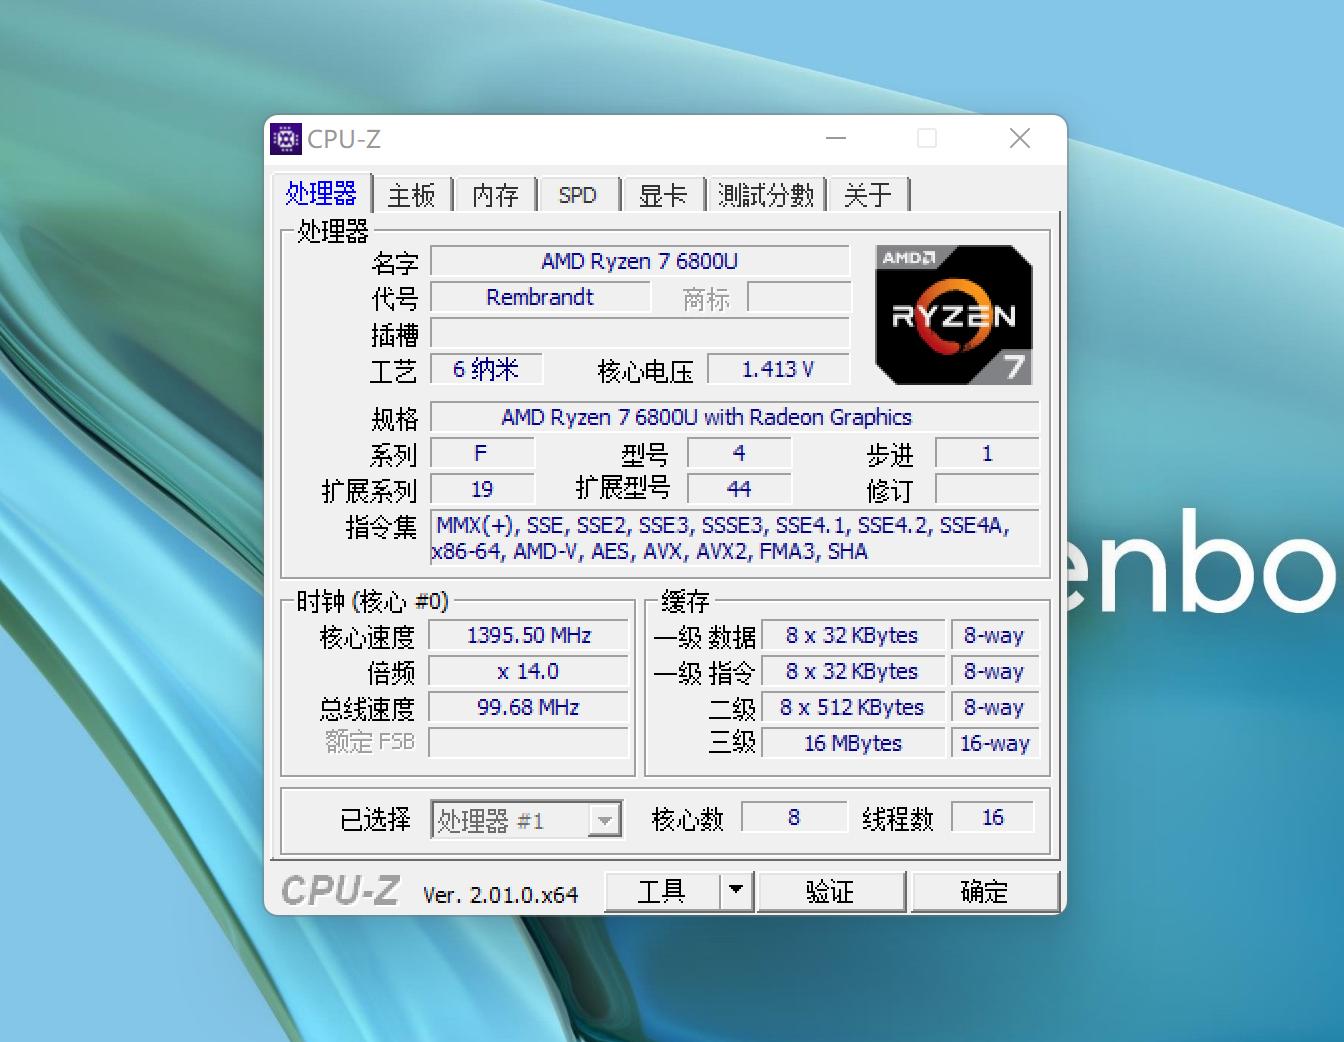Click the AMD Ryzen 7 logo image
The height and width of the screenshot is (1042, 1344).
[x=952, y=314]
